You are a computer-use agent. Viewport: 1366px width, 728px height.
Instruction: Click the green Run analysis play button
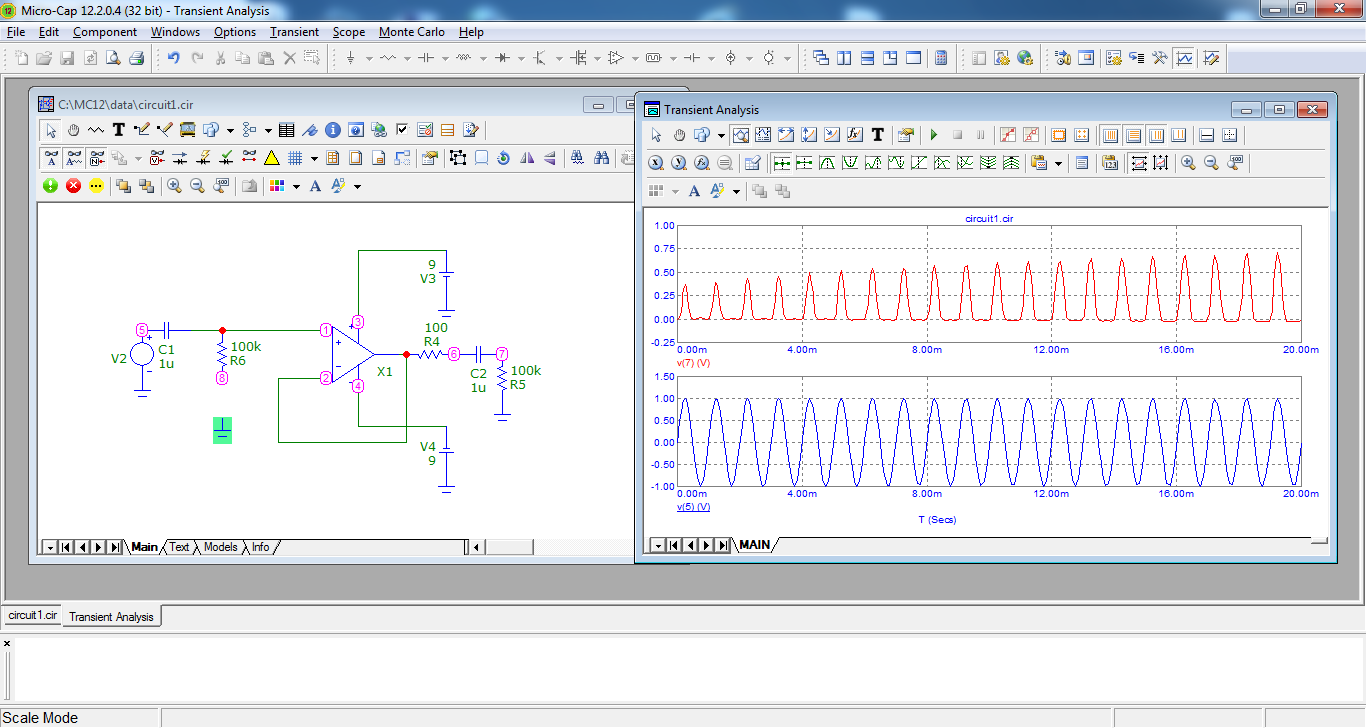click(934, 135)
